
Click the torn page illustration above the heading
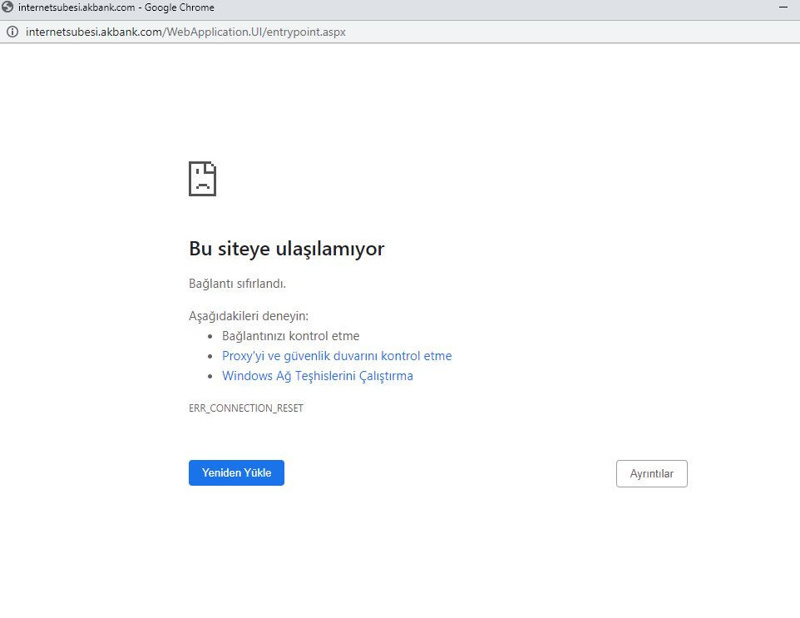point(203,177)
